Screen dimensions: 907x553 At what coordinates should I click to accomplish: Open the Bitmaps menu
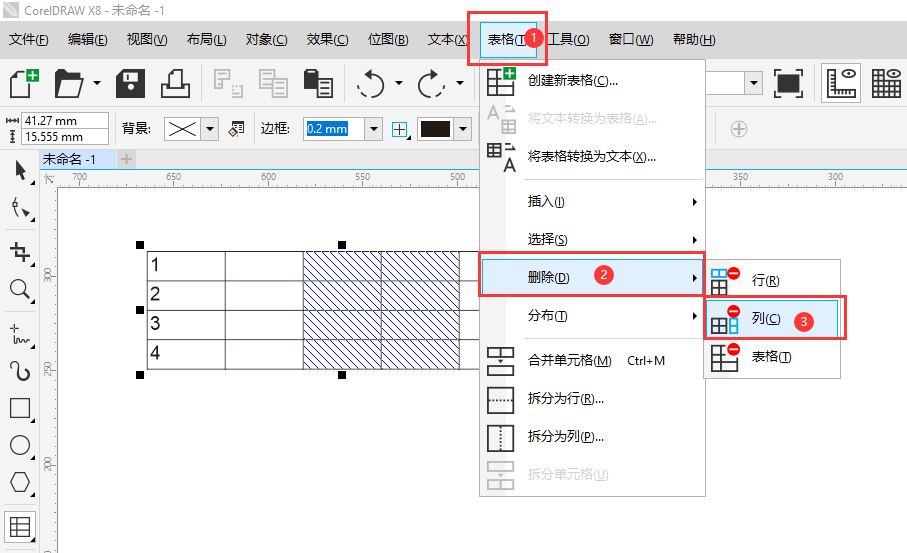pyautogui.click(x=388, y=40)
